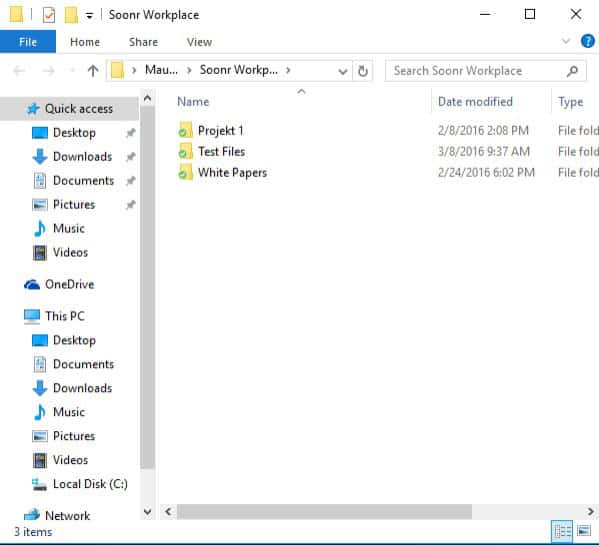Open Music under This PC
599x545 pixels.
(69, 412)
